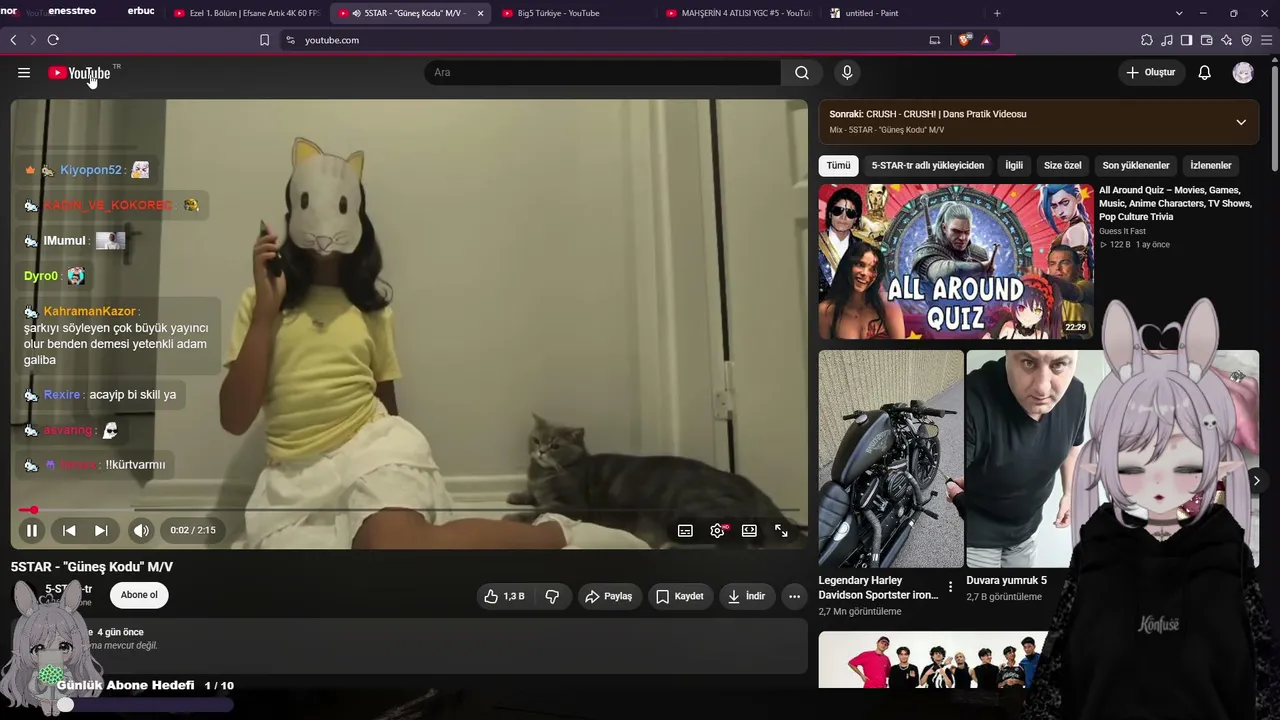Open the YouTube guide hamburger menu

tap(24, 73)
